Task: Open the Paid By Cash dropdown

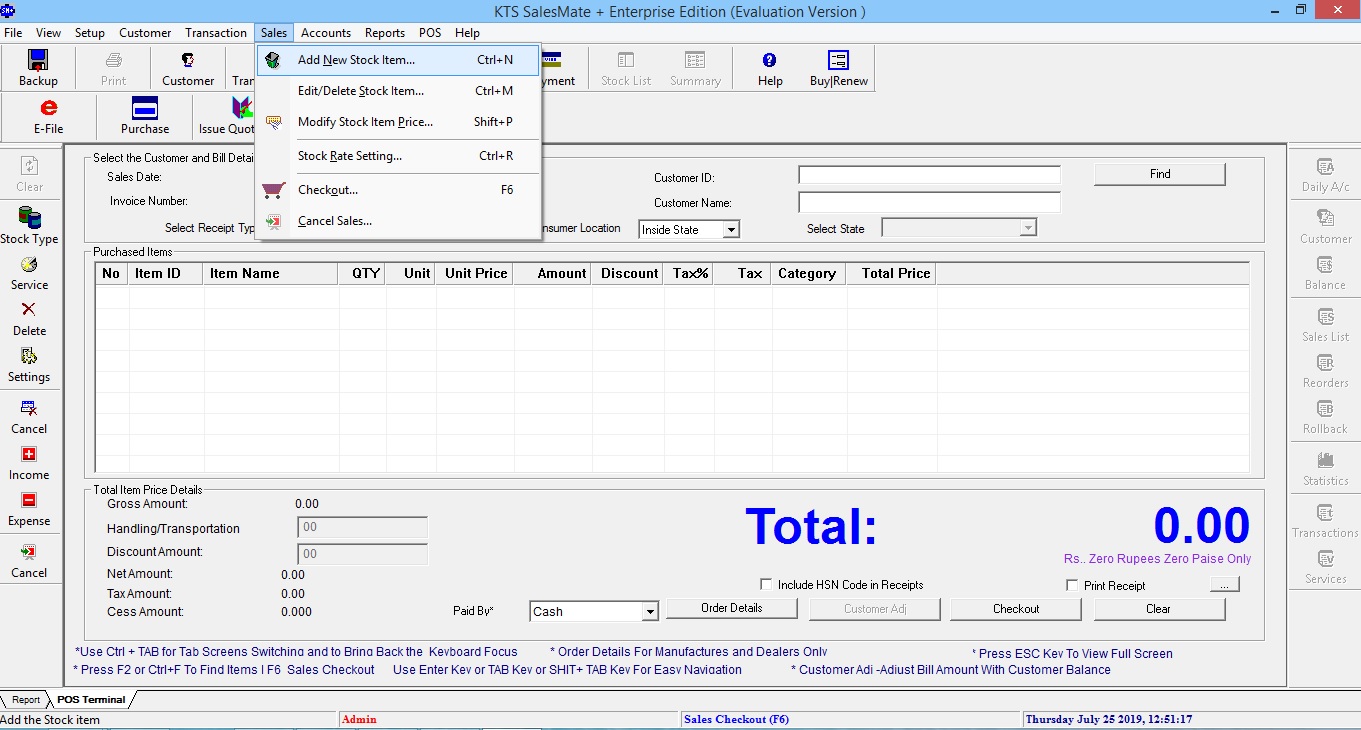Action: tap(650, 612)
